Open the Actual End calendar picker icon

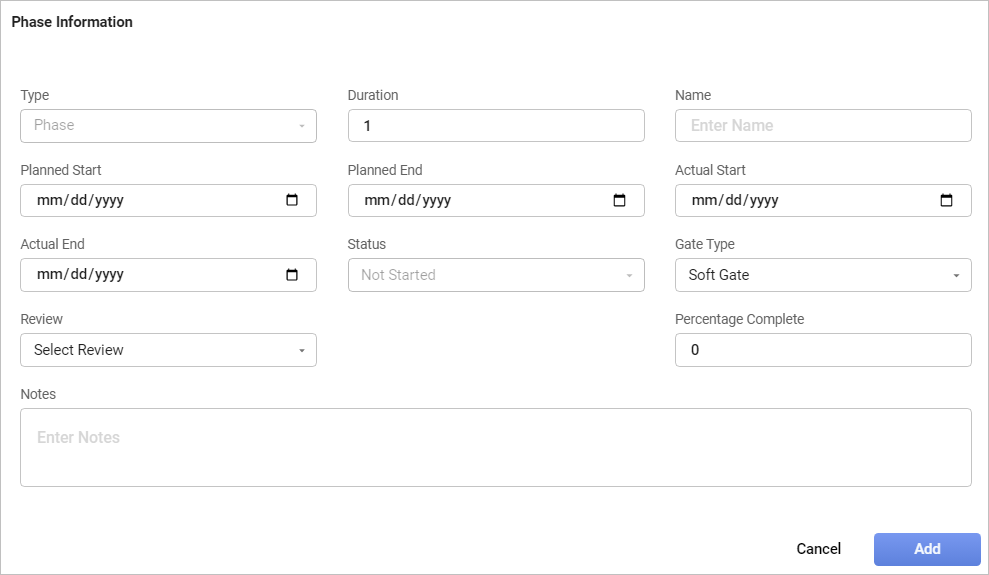coord(292,275)
